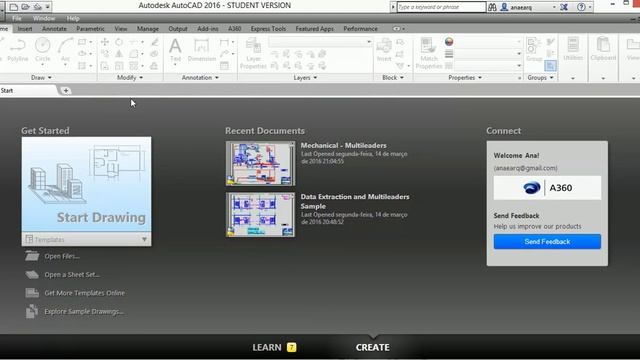Select the Mirror tool in Modify panel
This screenshot has height=360, width=640.
tap(119, 54)
